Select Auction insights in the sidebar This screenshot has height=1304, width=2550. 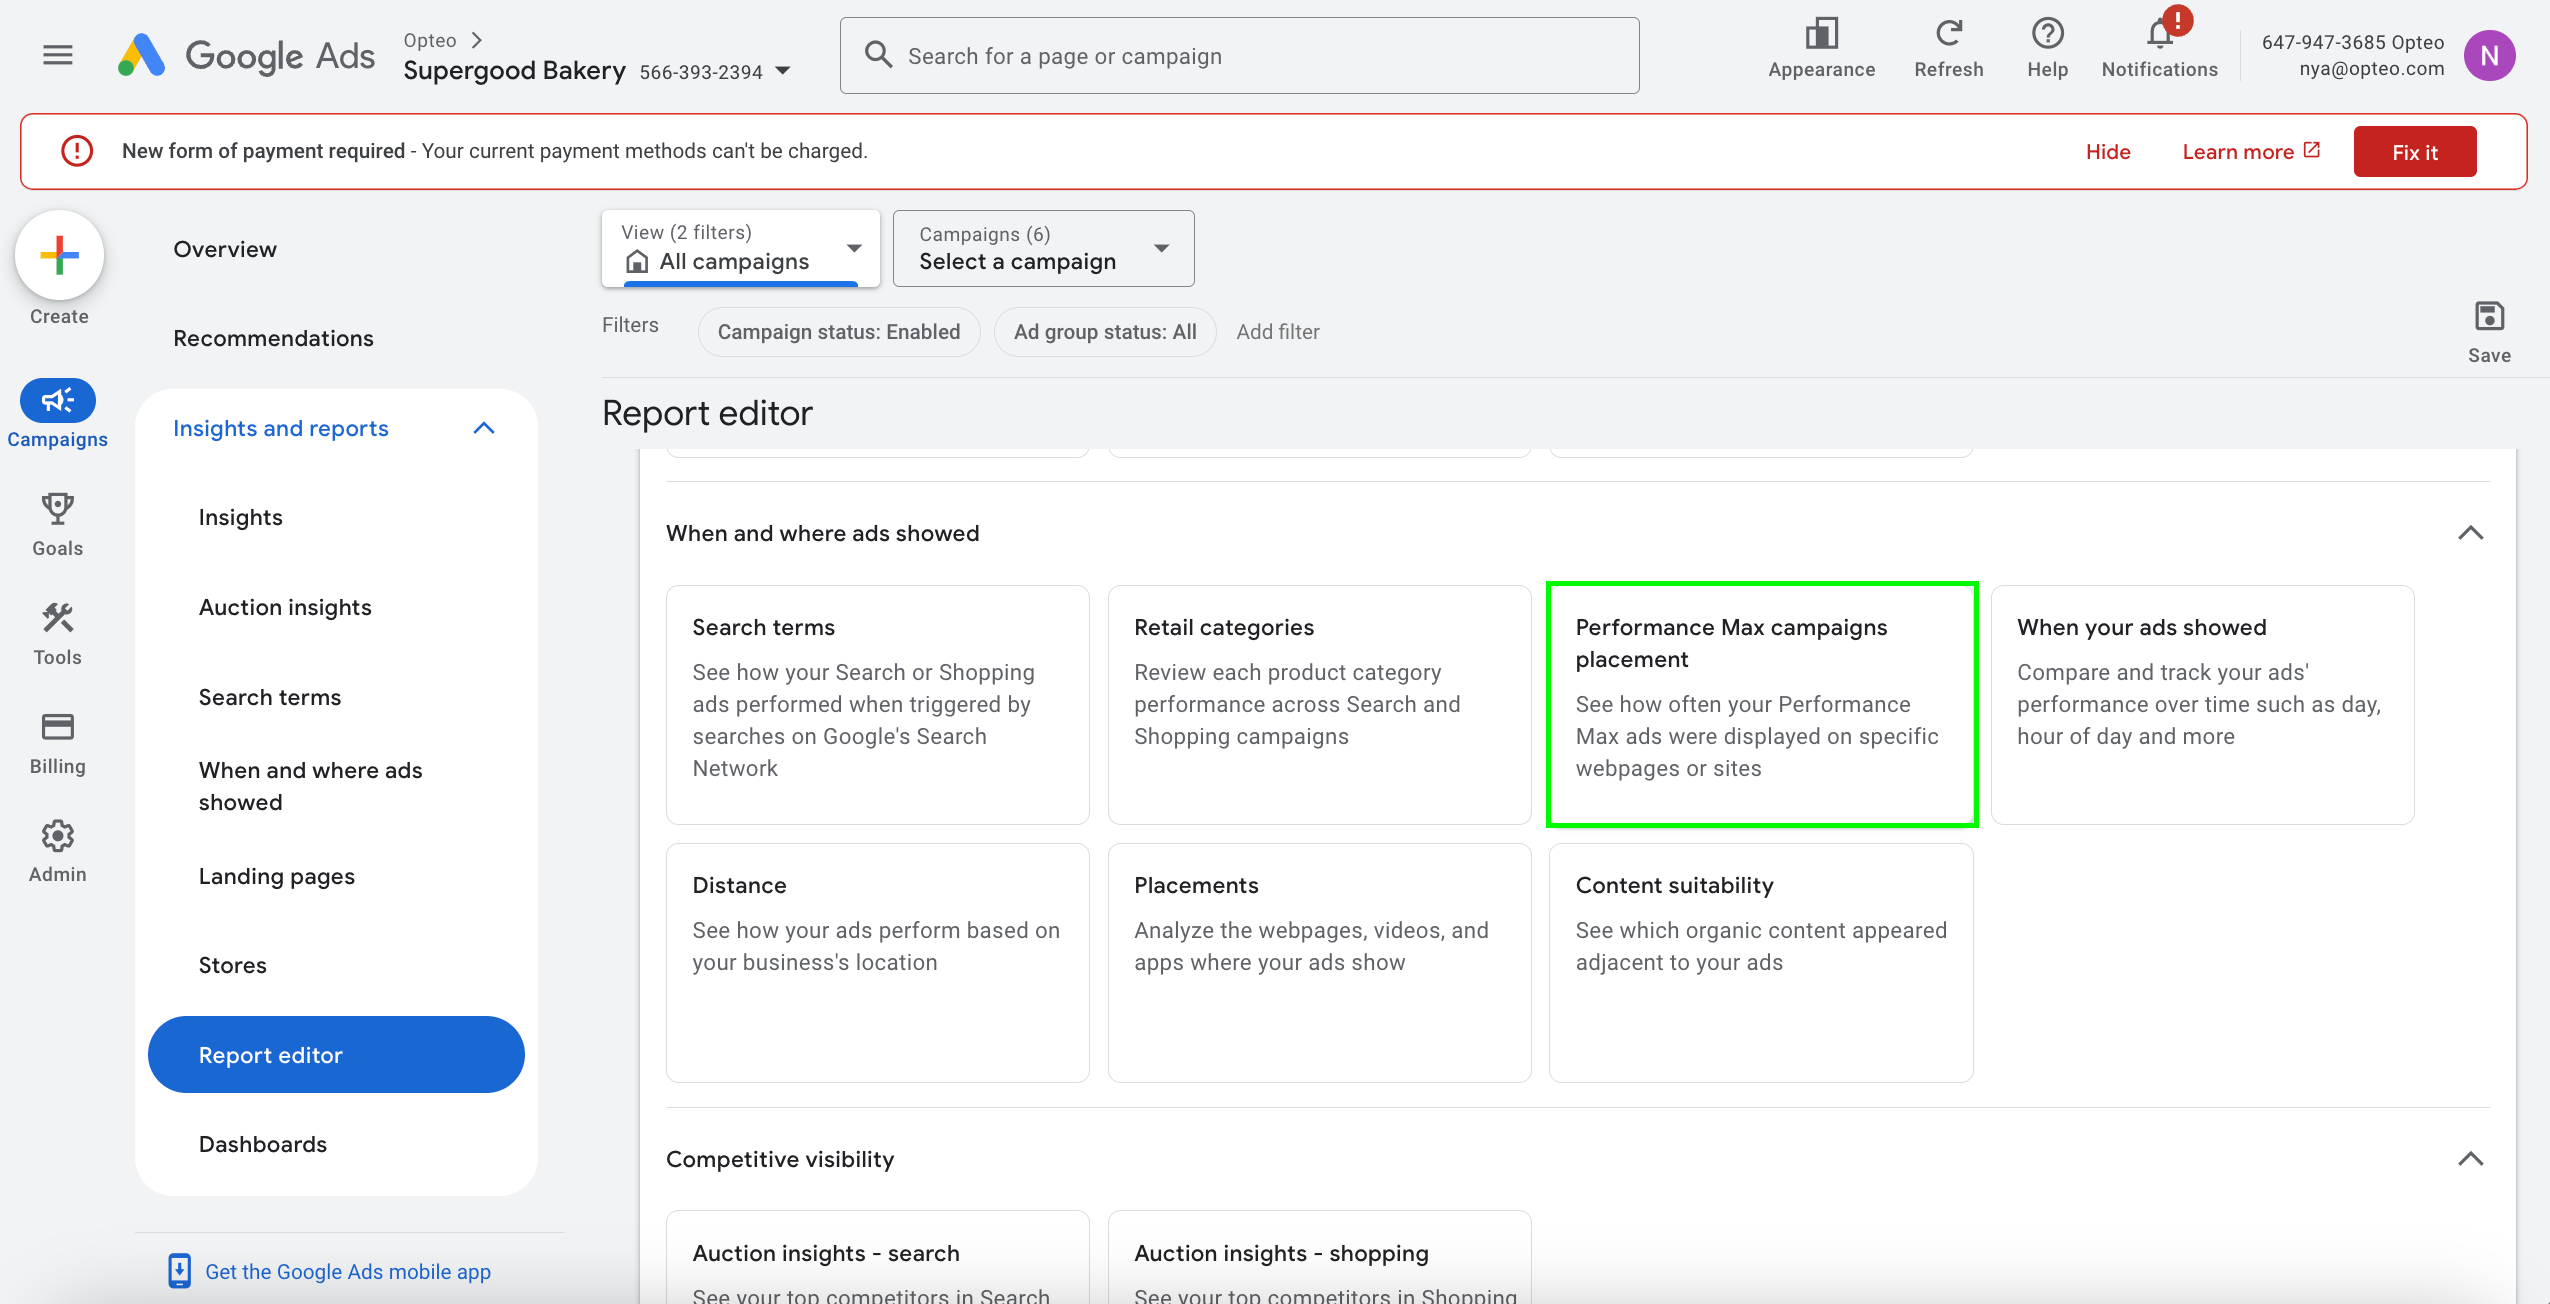tap(285, 607)
